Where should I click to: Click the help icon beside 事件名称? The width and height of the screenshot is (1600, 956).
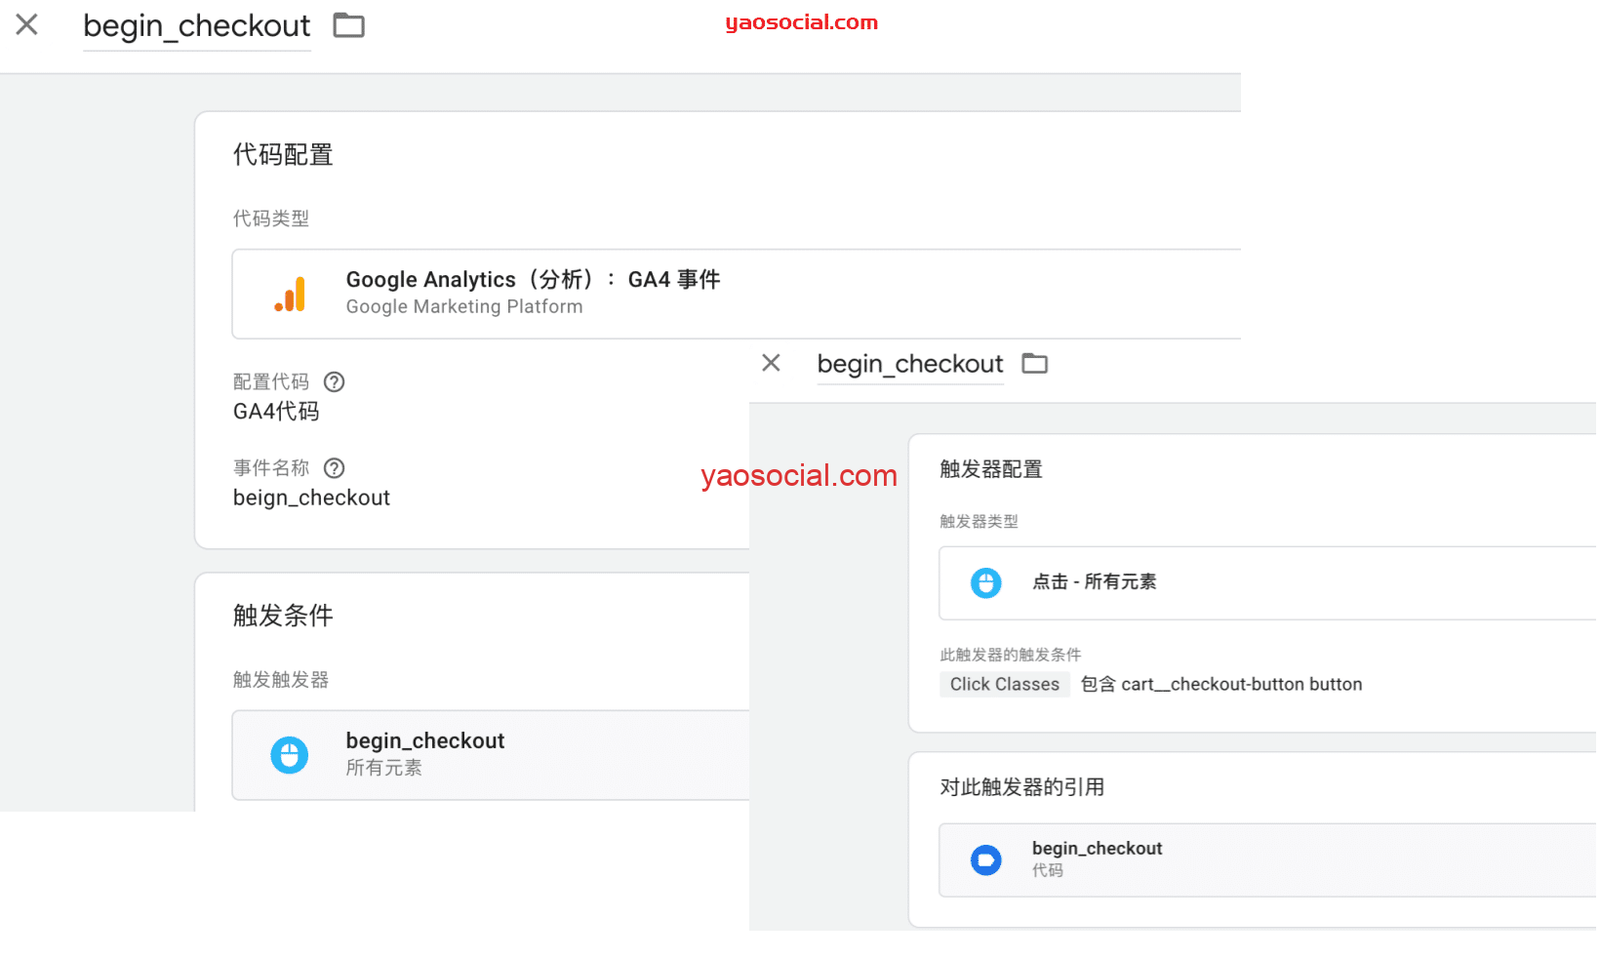tap(334, 468)
